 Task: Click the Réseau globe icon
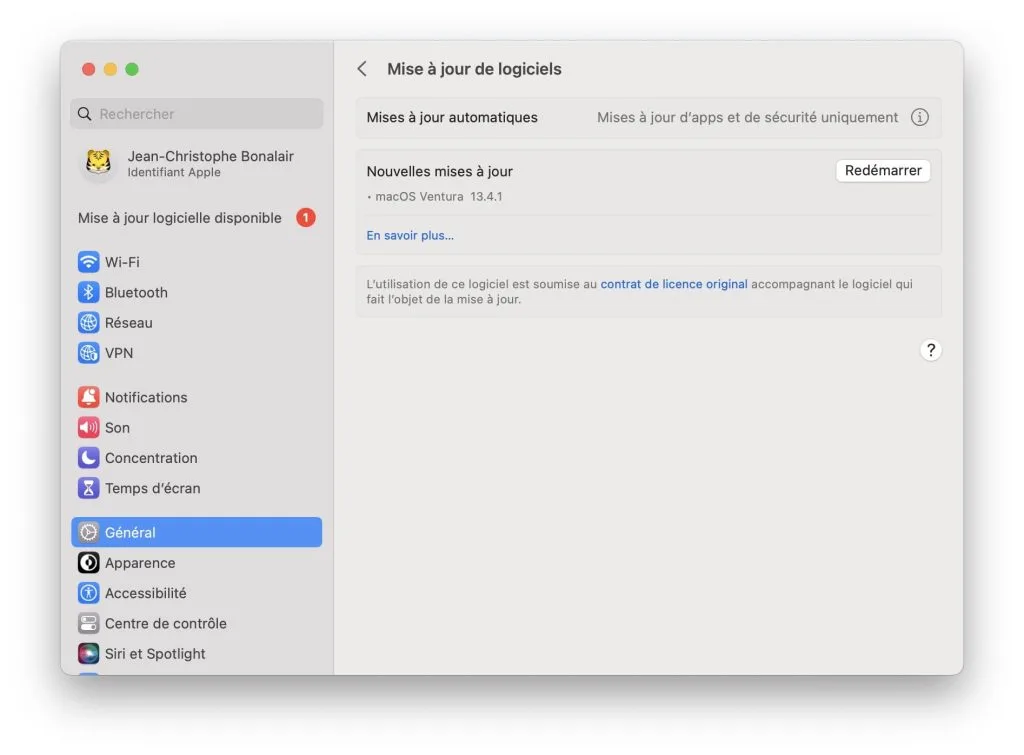click(88, 323)
